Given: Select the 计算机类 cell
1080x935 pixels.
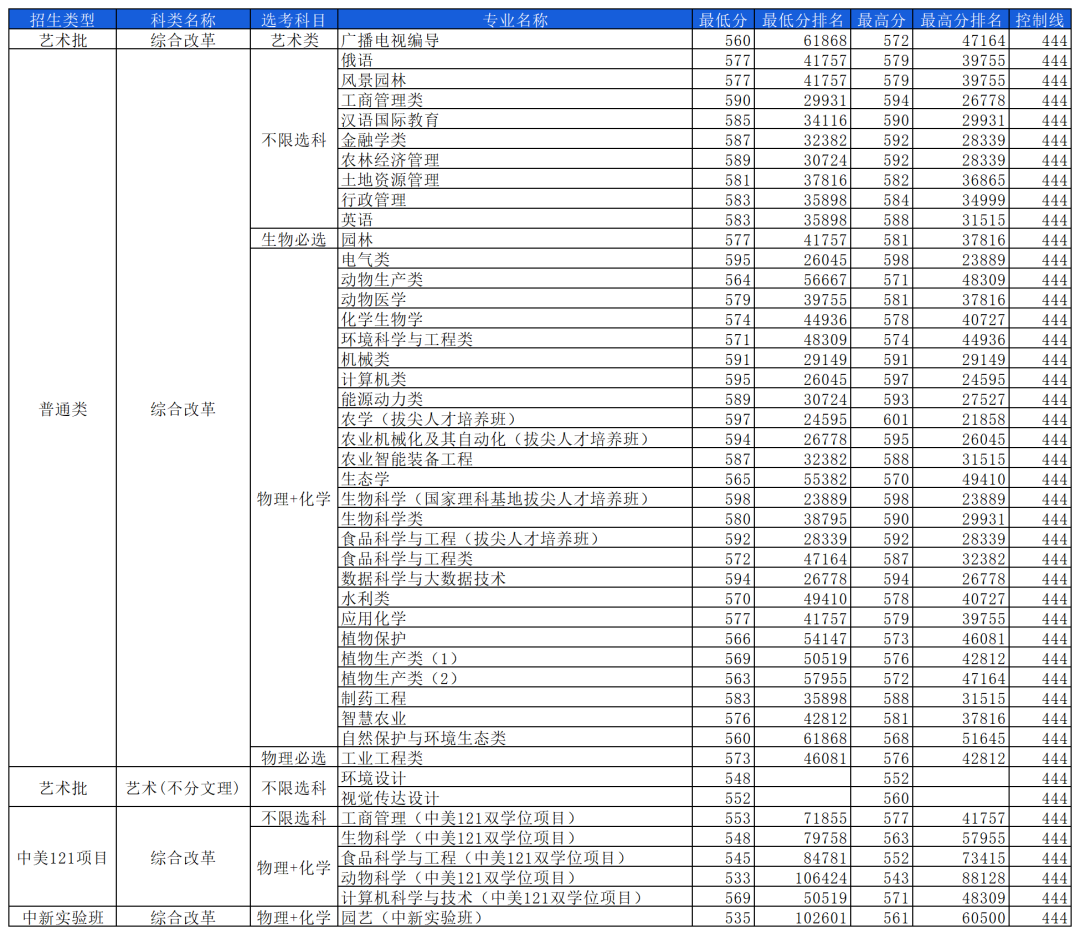Looking at the screenshot, I should 515,379.
